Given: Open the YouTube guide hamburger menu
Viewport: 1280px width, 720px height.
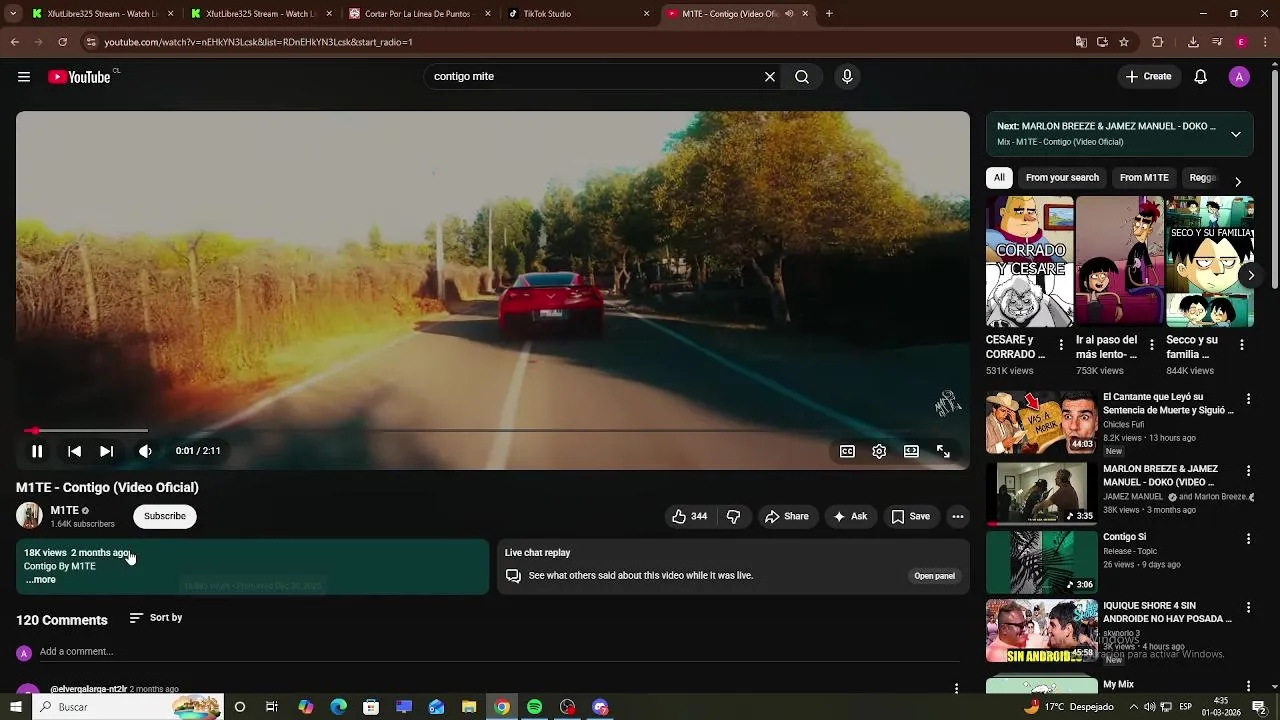Looking at the screenshot, I should pyautogui.click(x=24, y=77).
